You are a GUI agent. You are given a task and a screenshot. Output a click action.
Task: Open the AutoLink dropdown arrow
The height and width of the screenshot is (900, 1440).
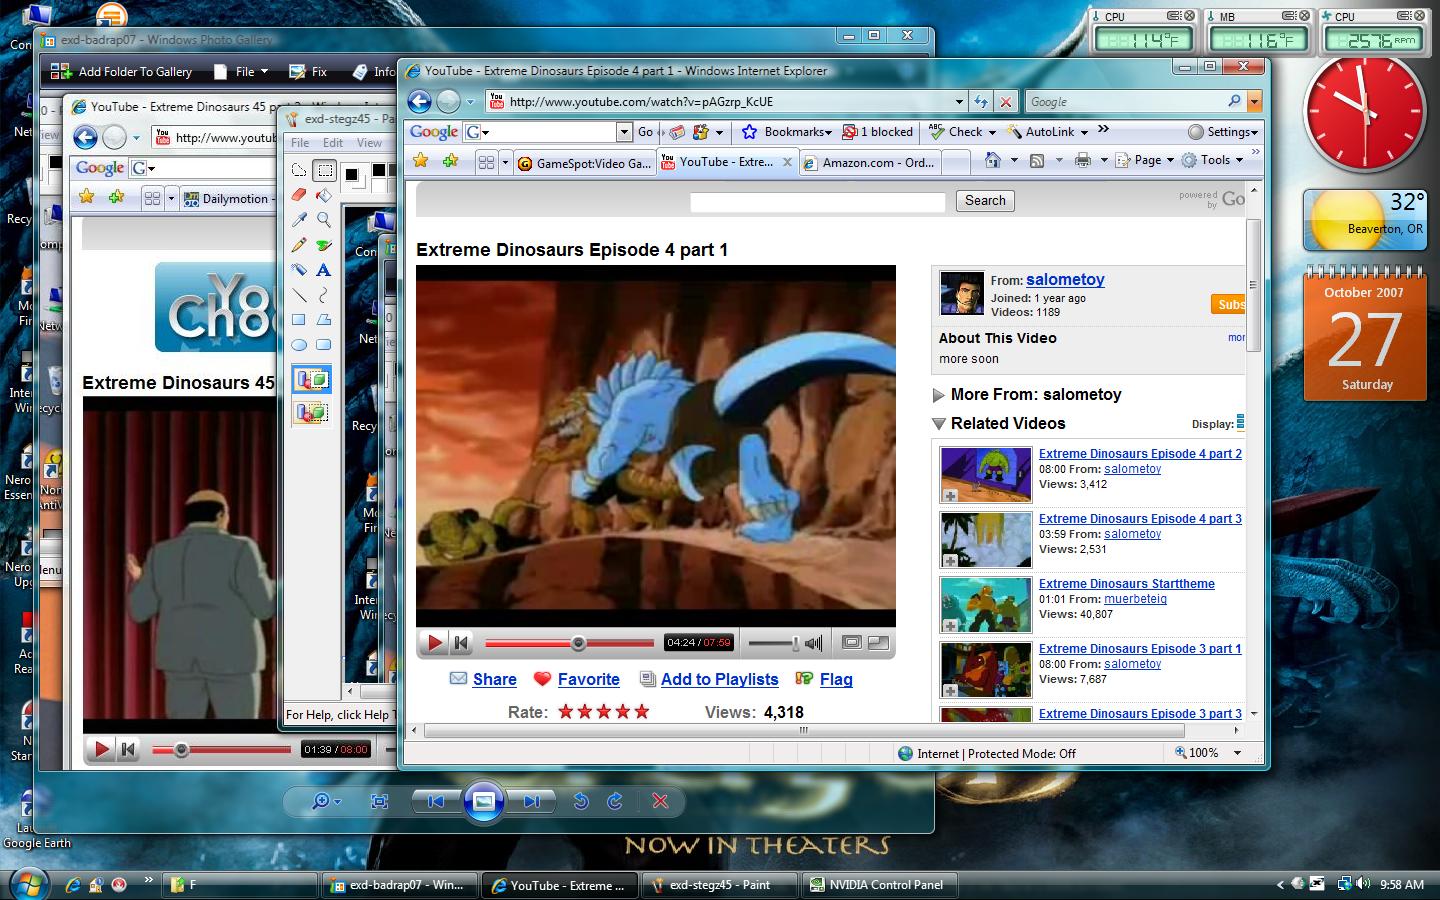[x=1084, y=132]
